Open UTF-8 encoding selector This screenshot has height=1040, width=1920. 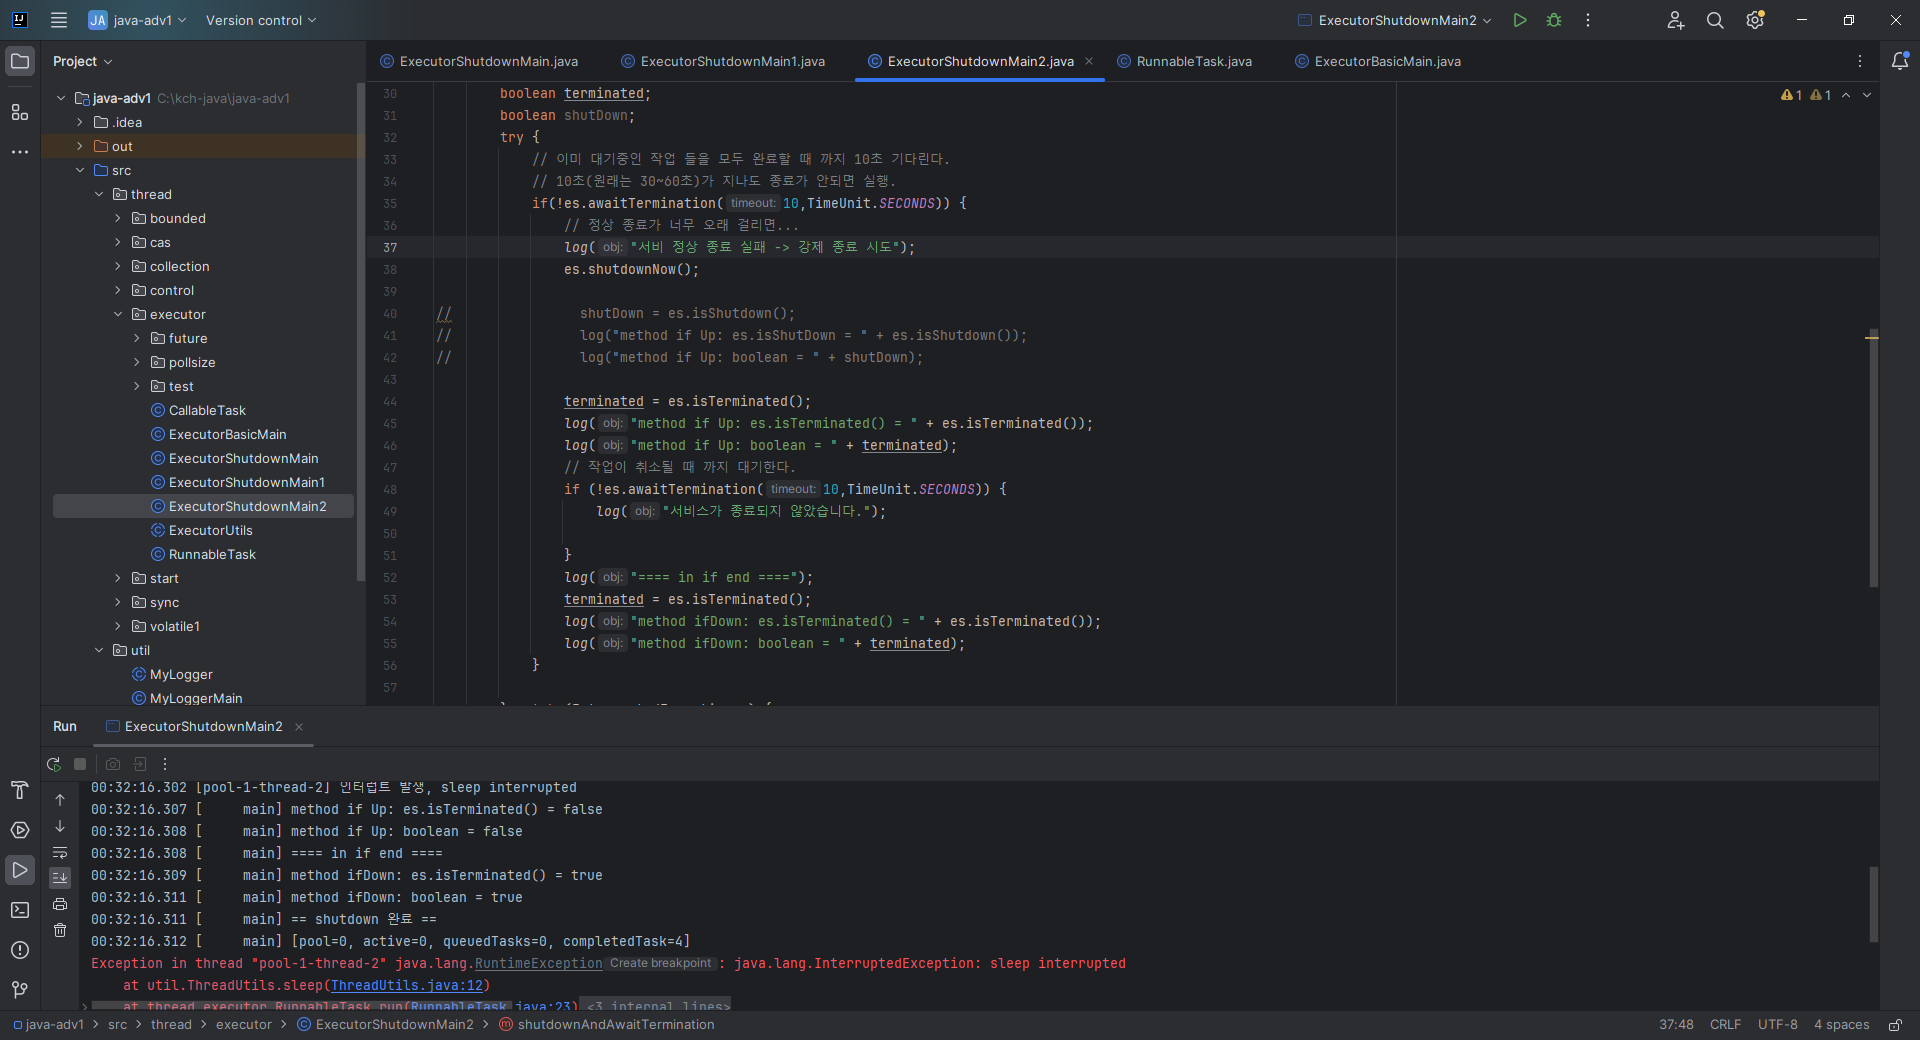pyautogui.click(x=1777, y=1025)
